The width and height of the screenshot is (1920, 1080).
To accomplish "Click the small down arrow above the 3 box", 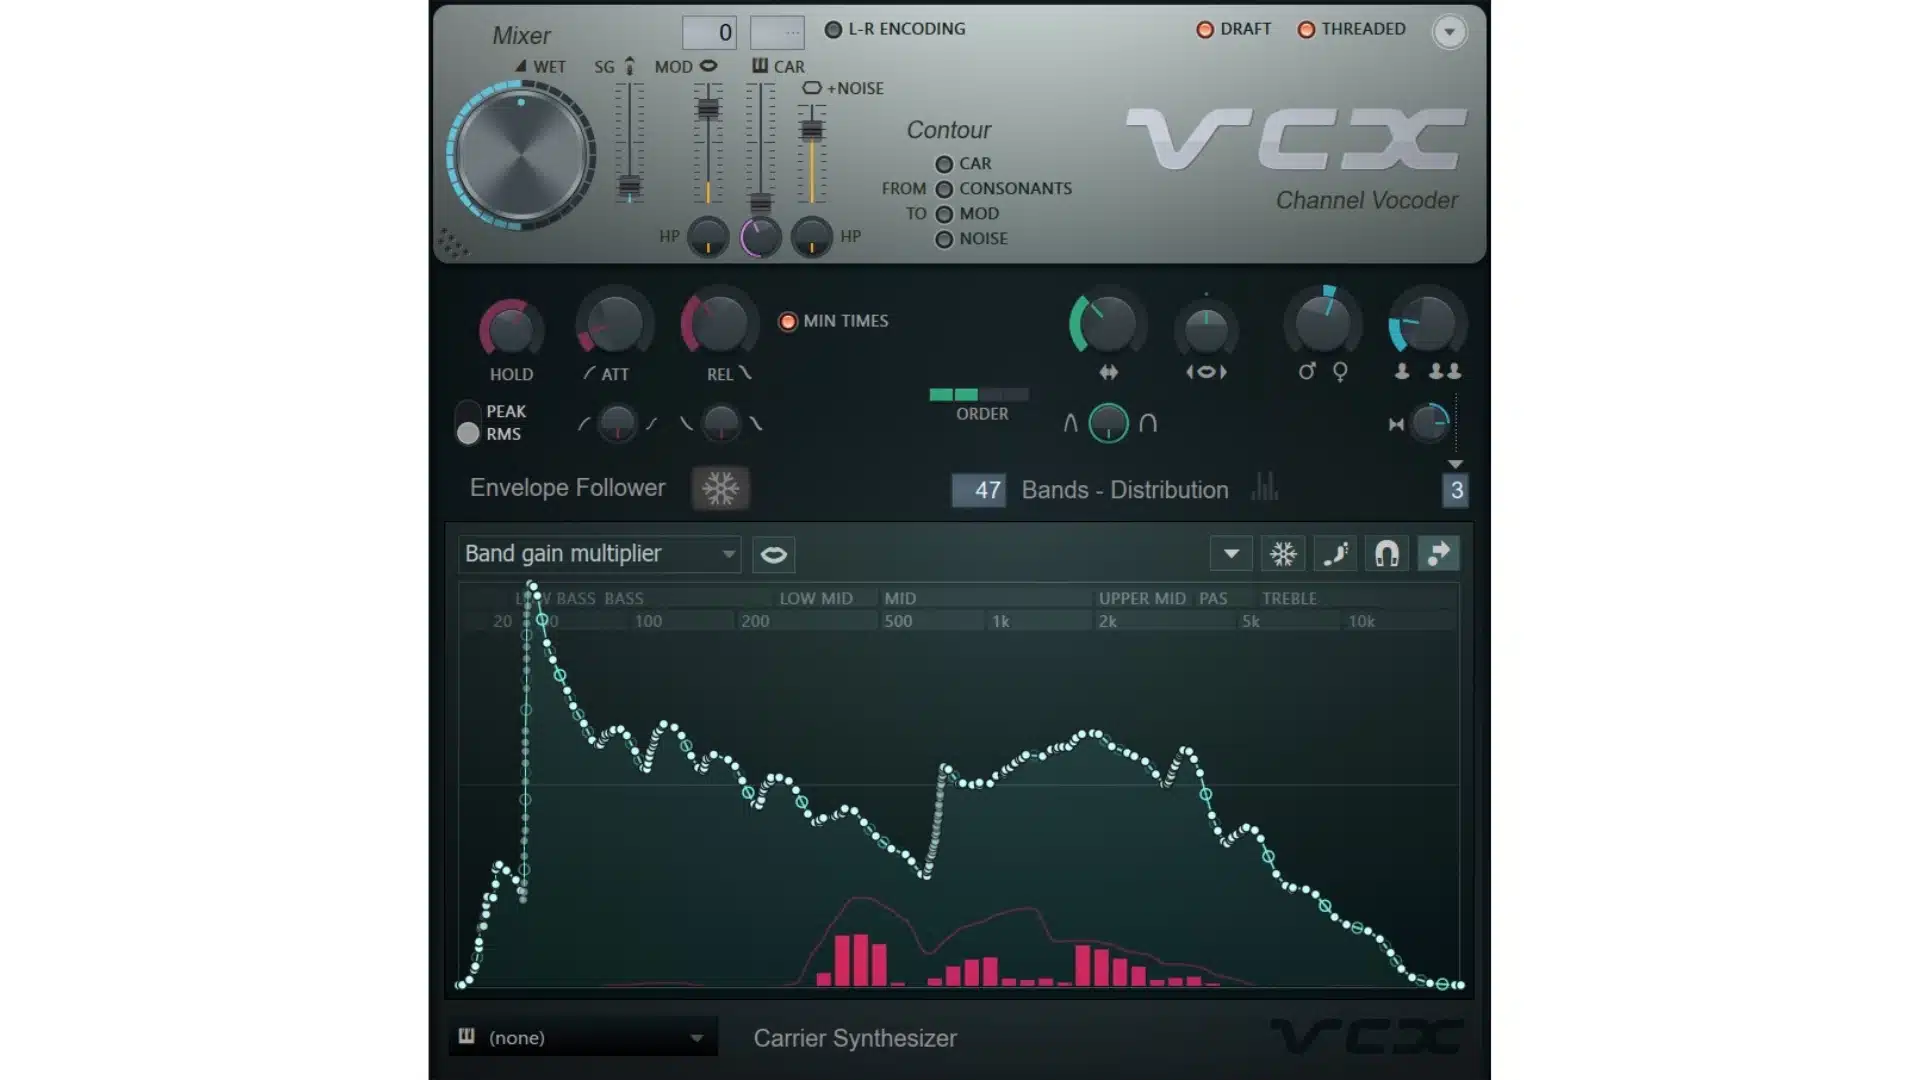I will click(x=1456, y=464).
